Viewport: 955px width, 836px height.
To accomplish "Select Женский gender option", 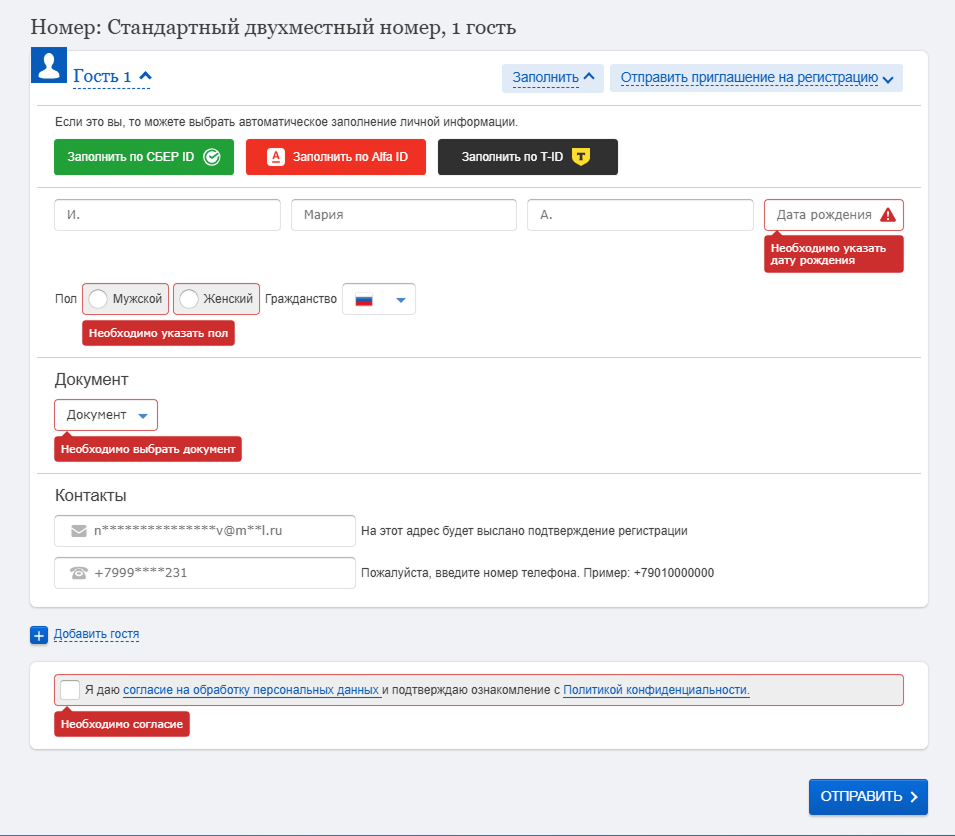I will pyautogui.click(x=216, y=299).
